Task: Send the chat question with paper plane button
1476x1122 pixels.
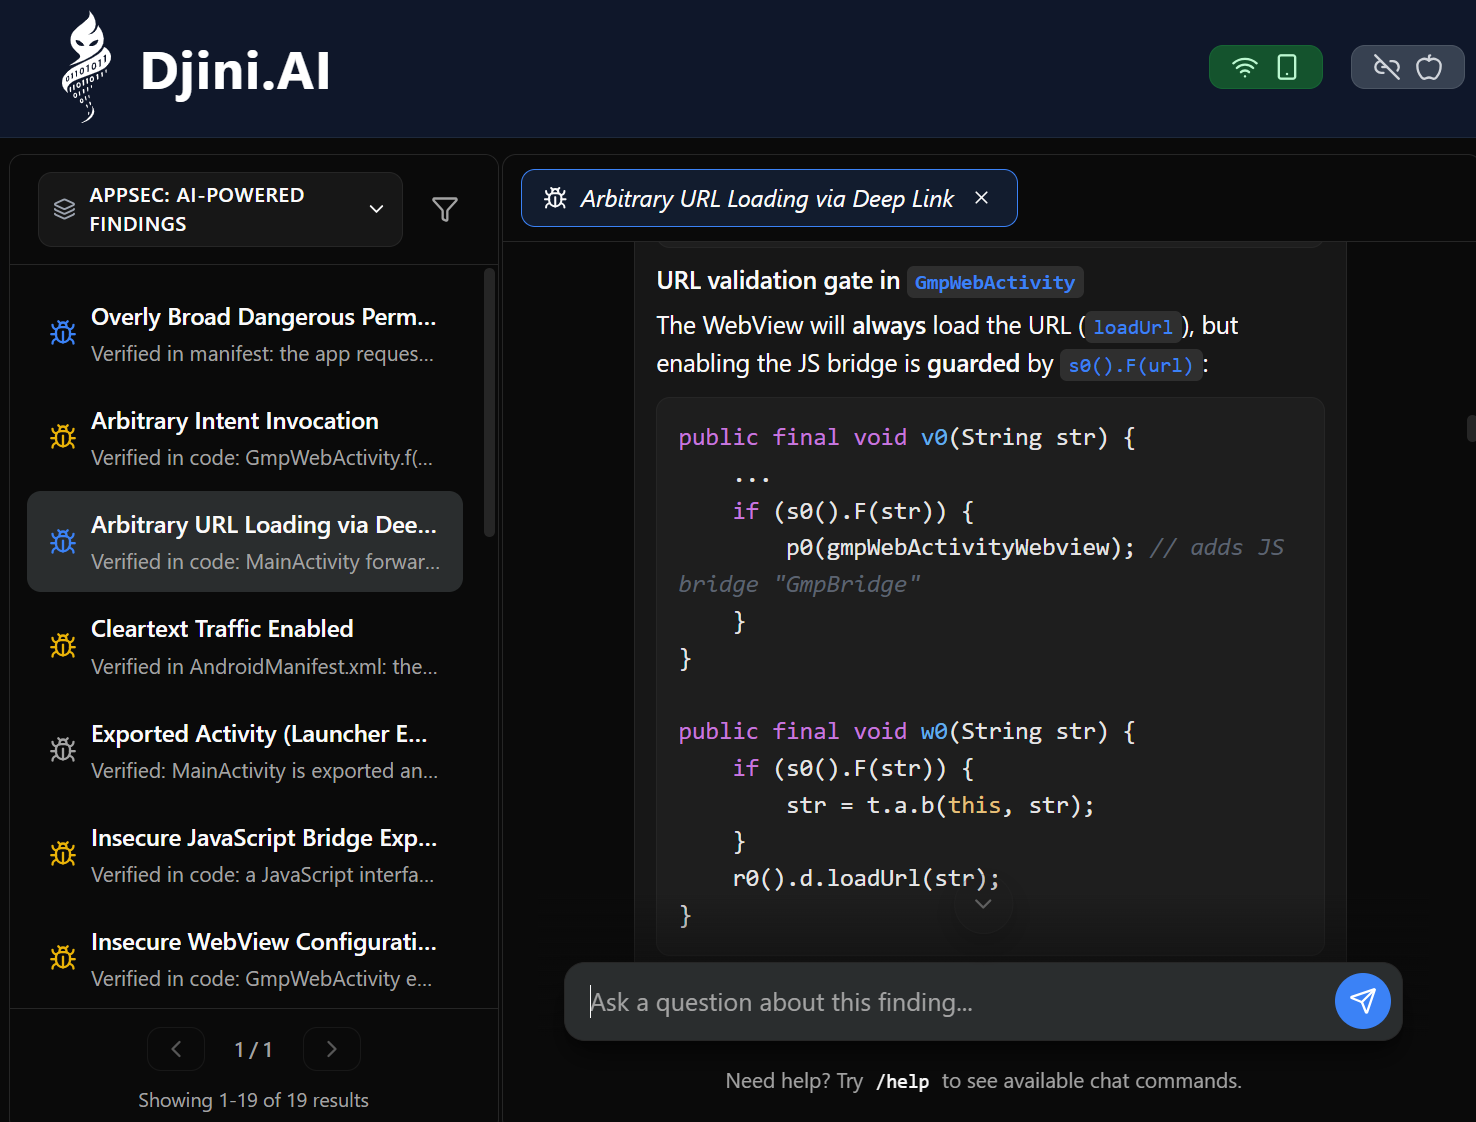Action: click(1363, 1001)
